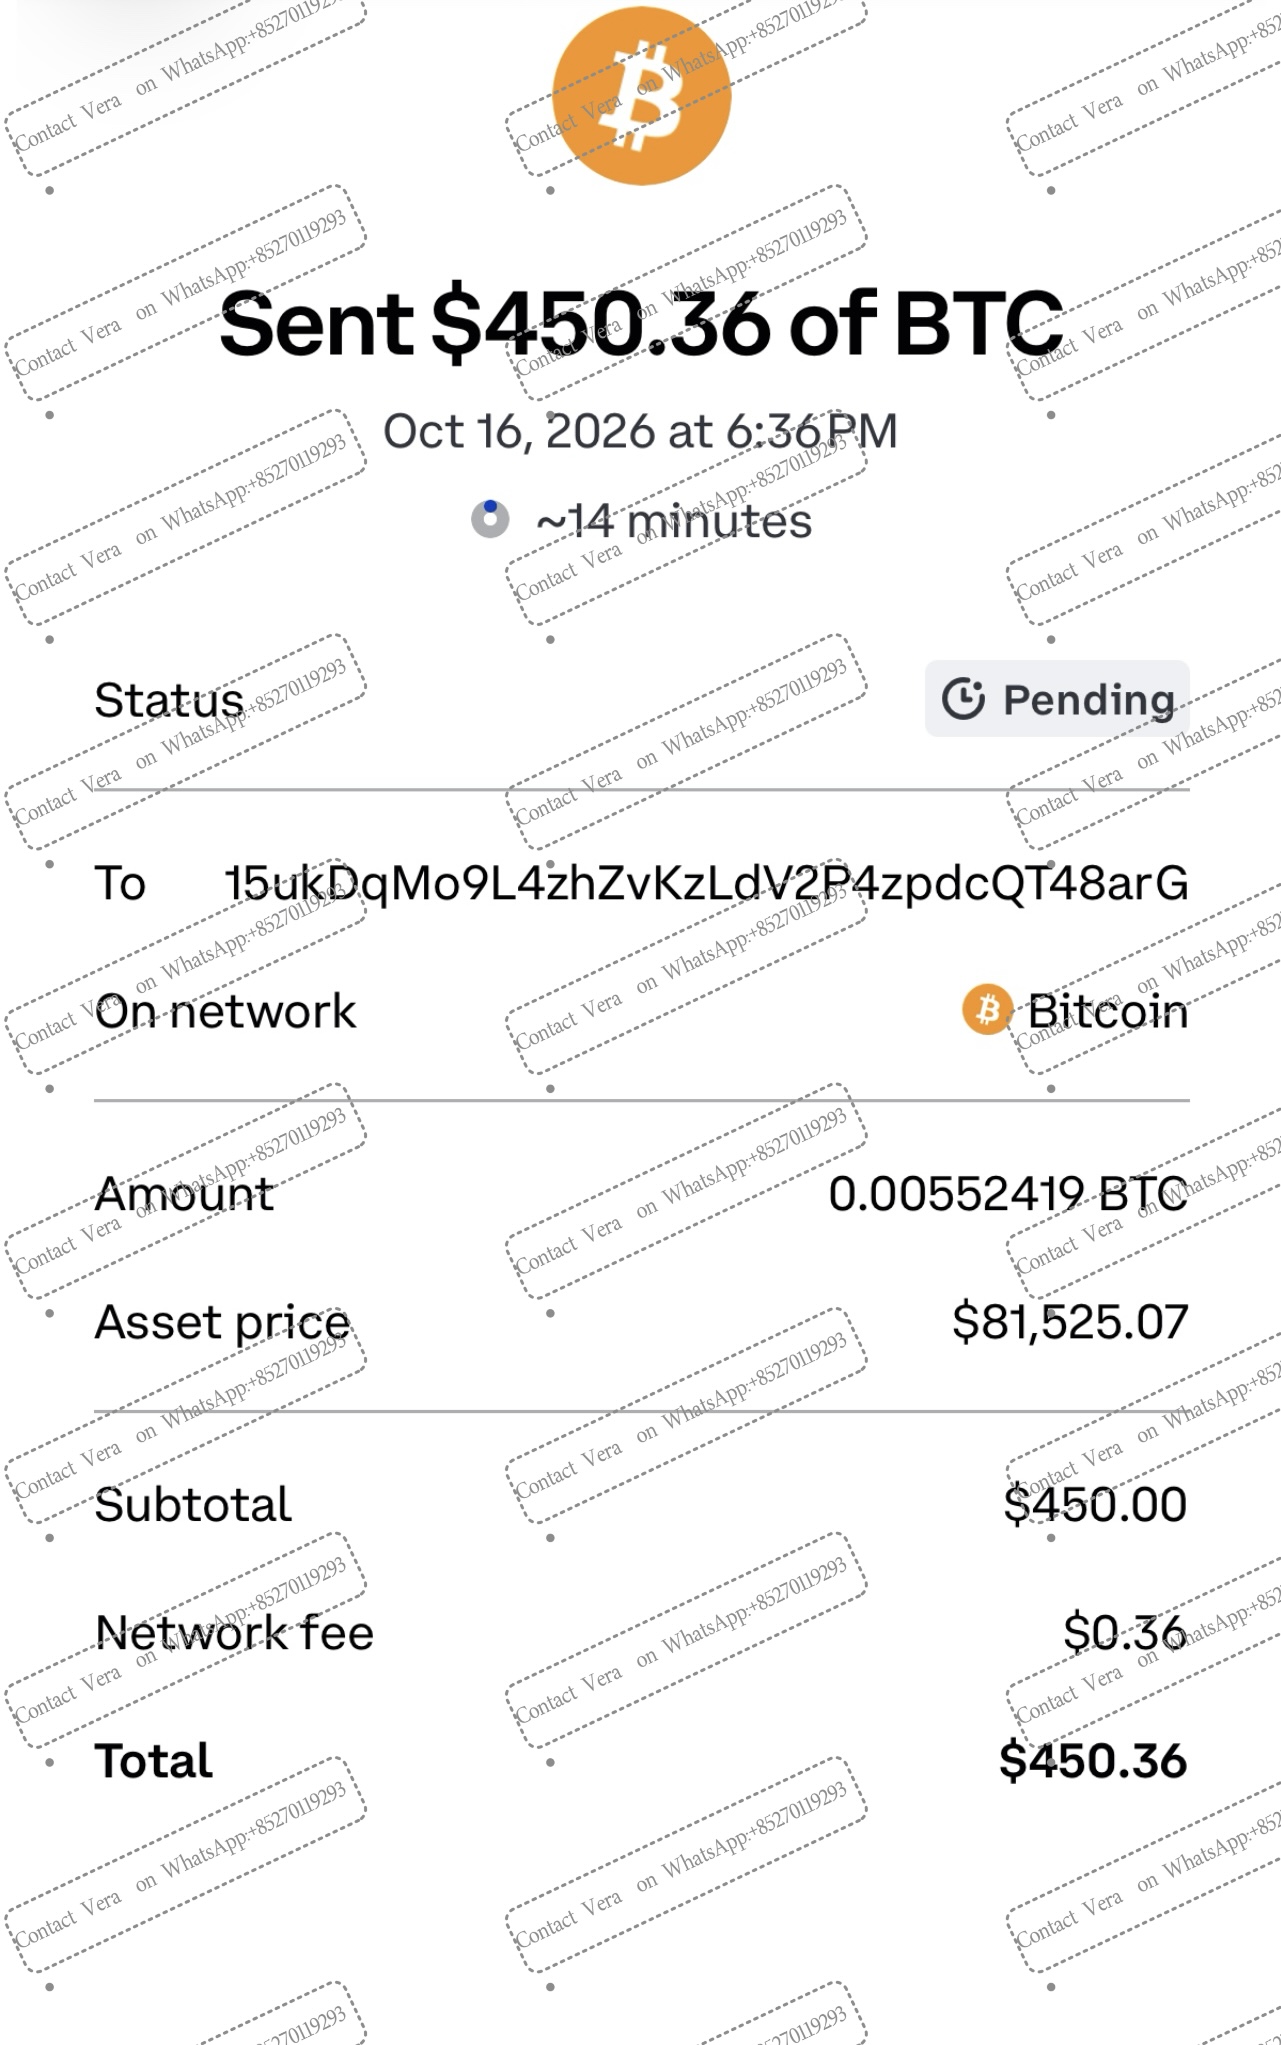Tap the large orange Bitcoin logo

point(641,94)
